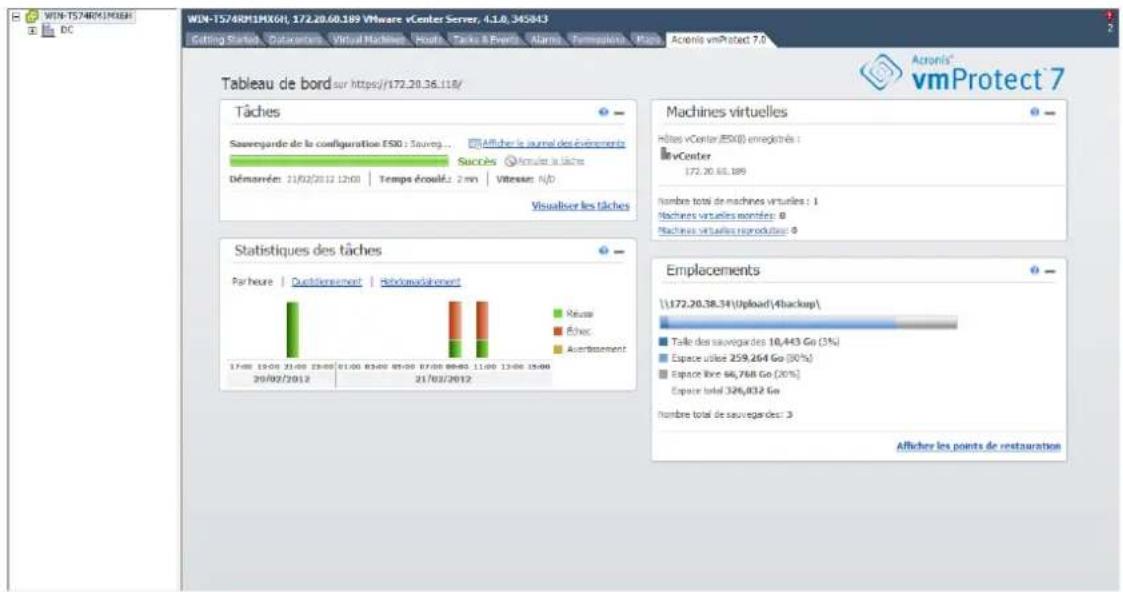Screen dimensions: 1123x592
Task: Click the Espace utilisé legend swatch
Action: pyautogui.click(x=663, y=358)
